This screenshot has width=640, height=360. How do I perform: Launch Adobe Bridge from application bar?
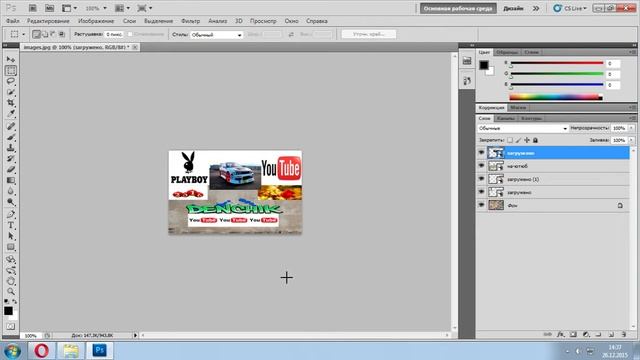point(33,8)
